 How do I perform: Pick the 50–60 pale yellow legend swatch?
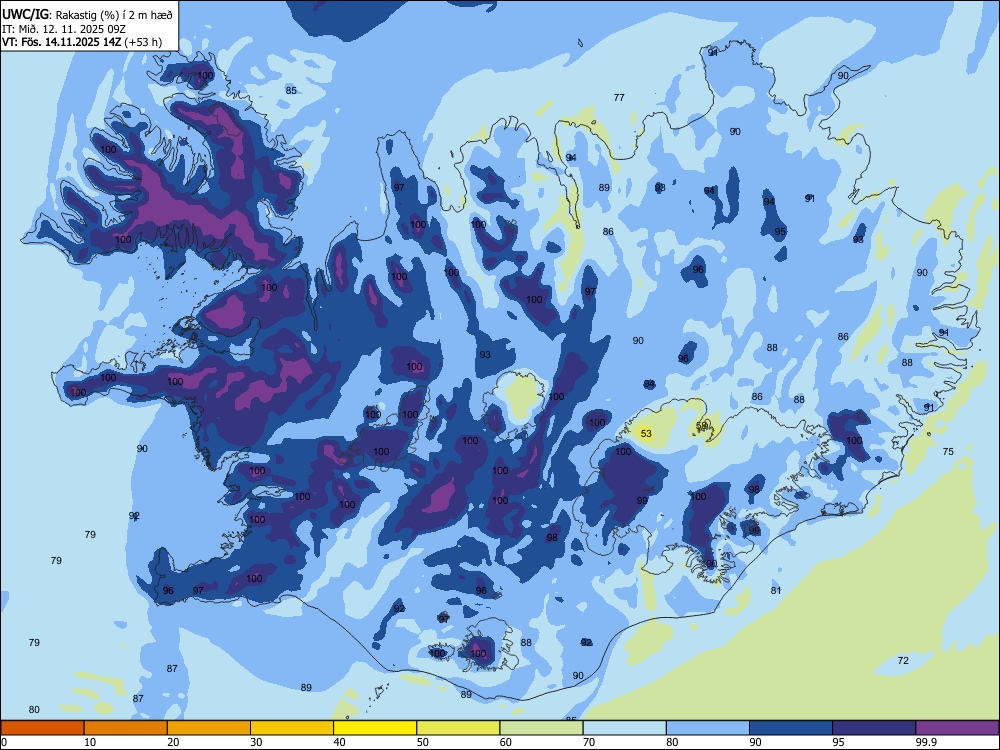coord(458,728)
